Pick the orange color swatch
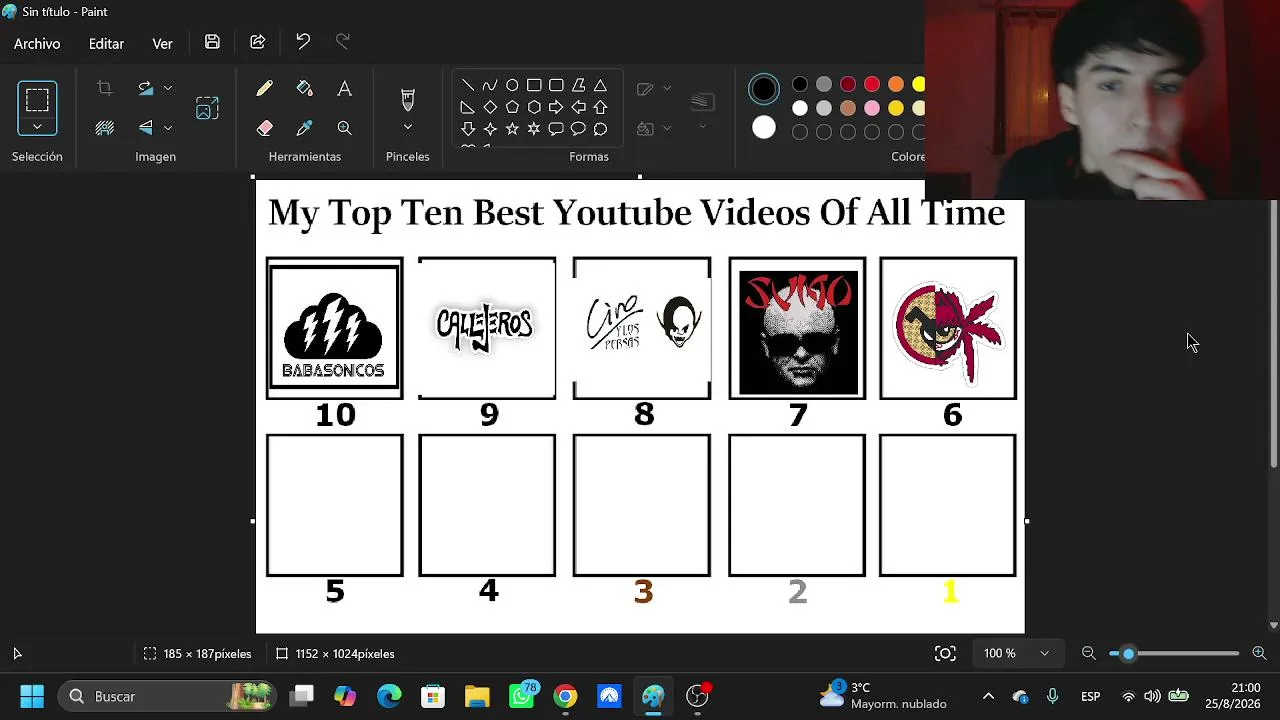The image size is (1280, 720). [x=896, y=84]
